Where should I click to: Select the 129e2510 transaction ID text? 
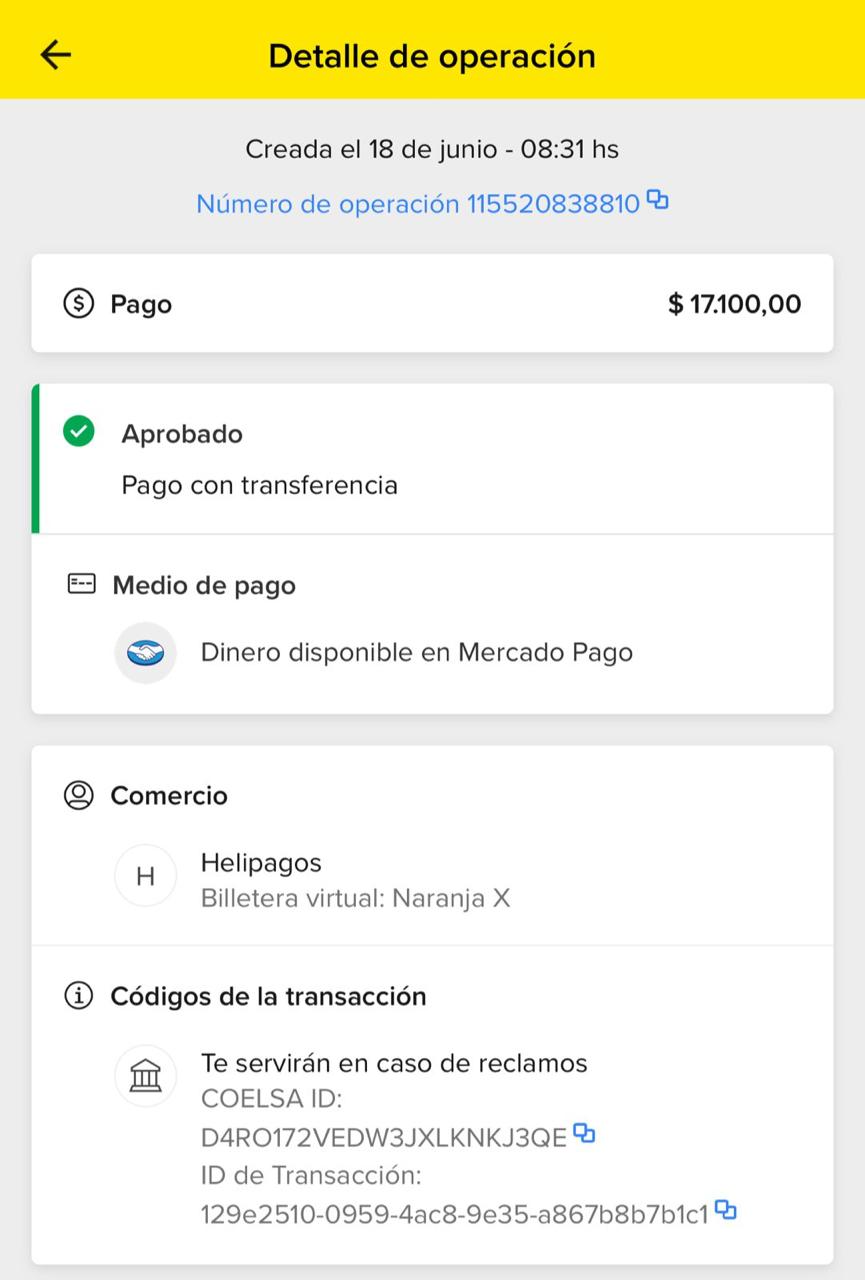pyautogui.click(x=455, y=1214)
